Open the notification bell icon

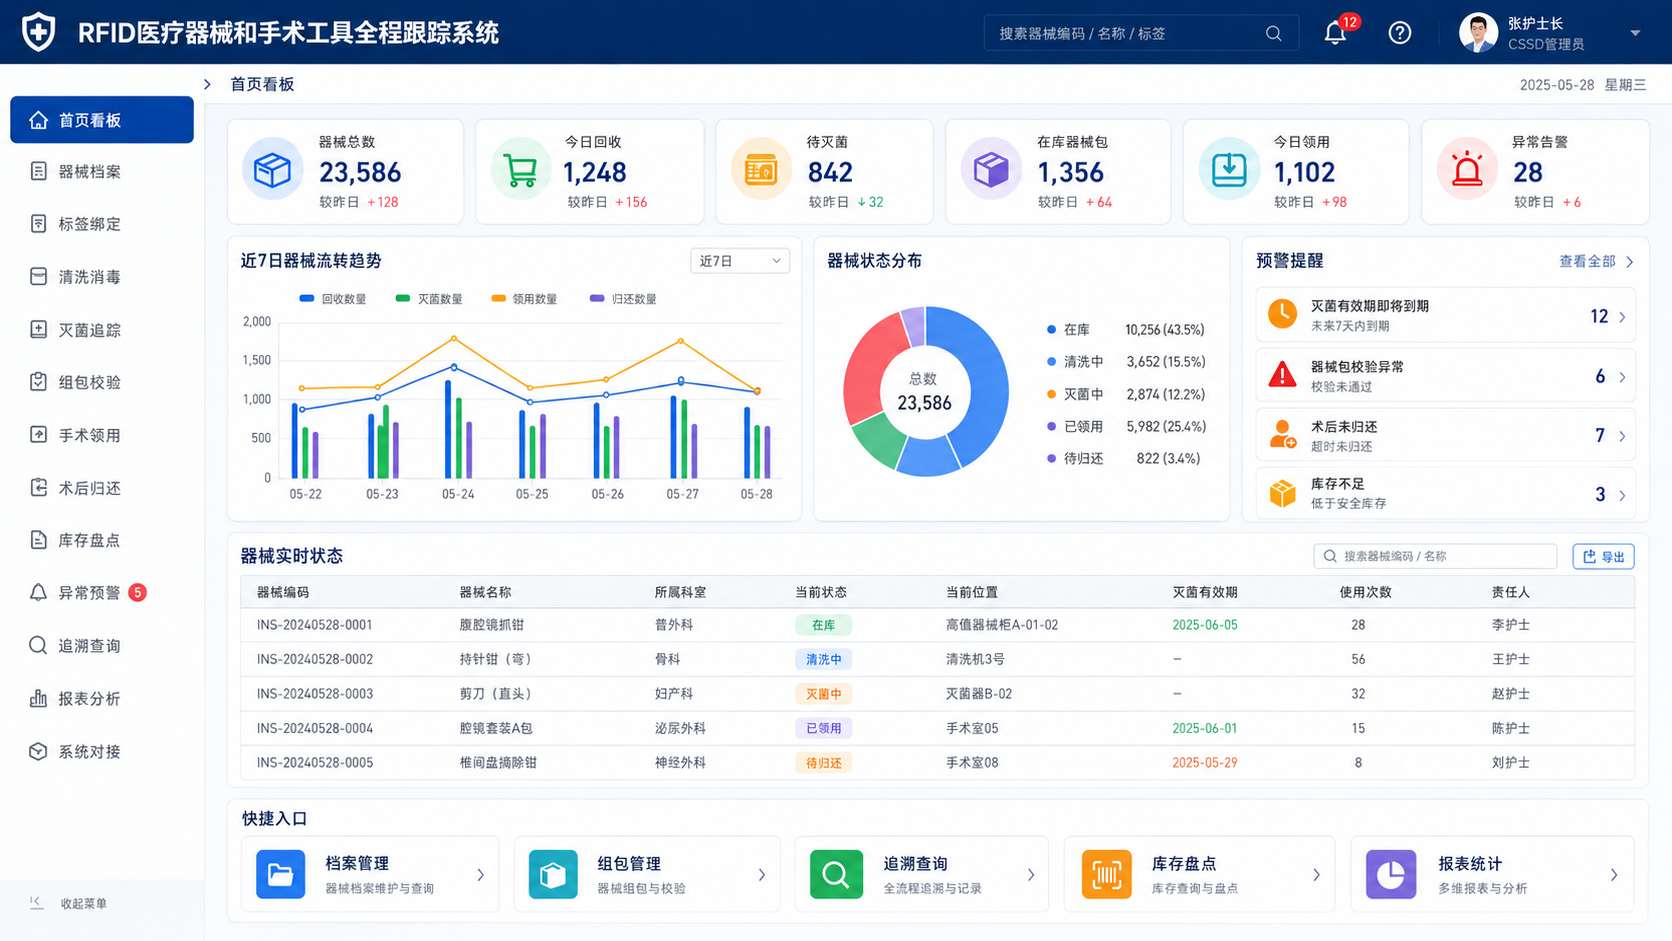point(1335,33)
